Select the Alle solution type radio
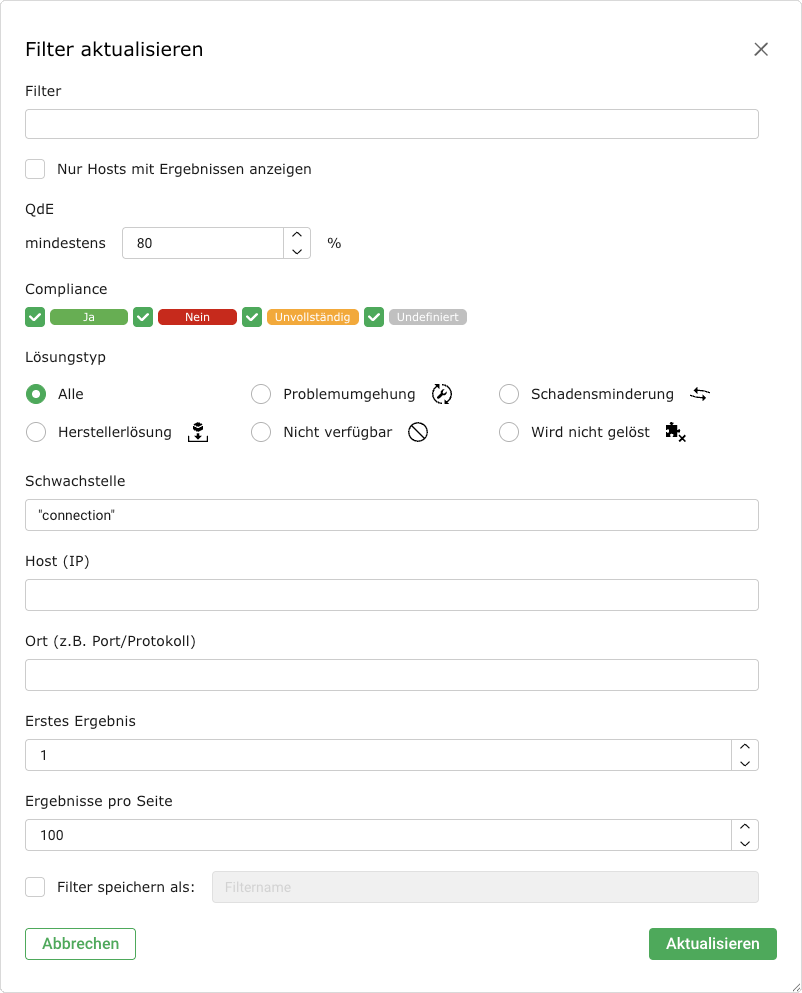Screen dimensions: 802x993 [x=36, y=394]
